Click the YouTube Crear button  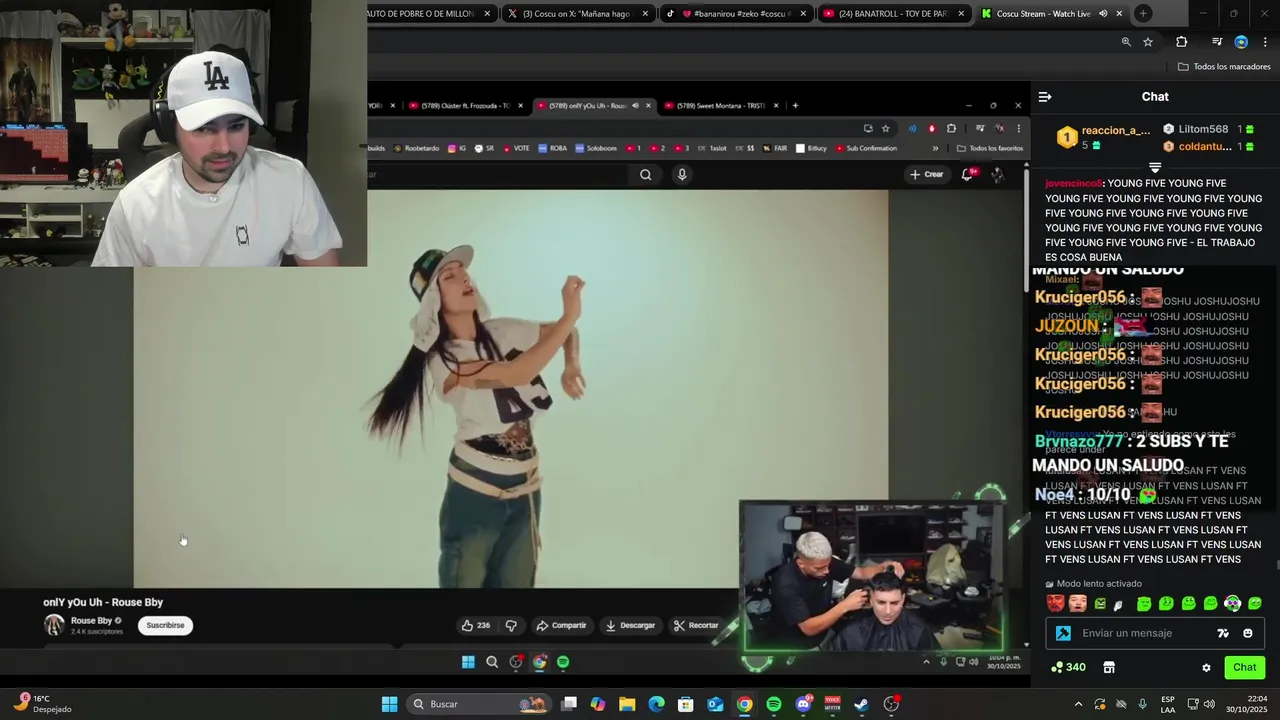(926, 174)
